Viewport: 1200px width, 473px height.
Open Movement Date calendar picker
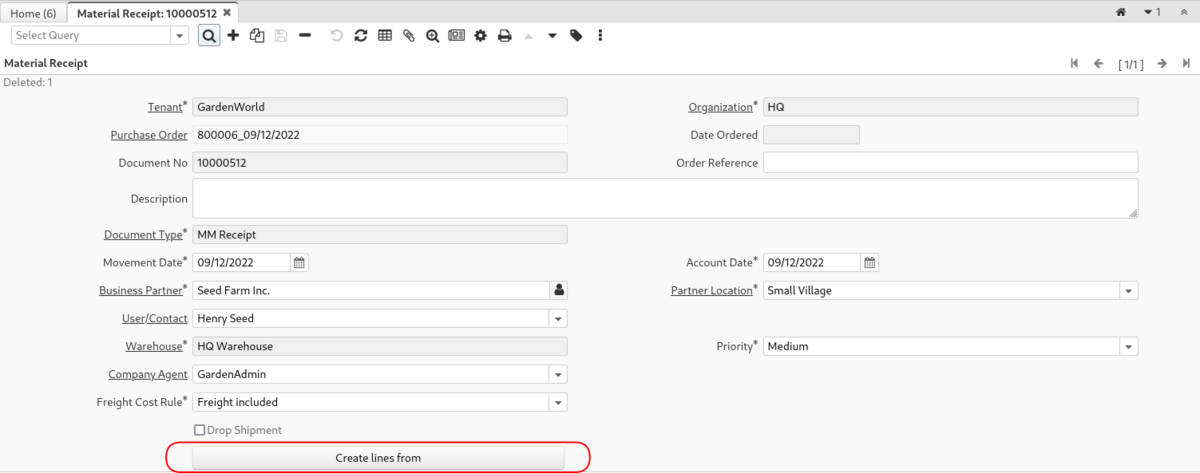click(299, 263)
